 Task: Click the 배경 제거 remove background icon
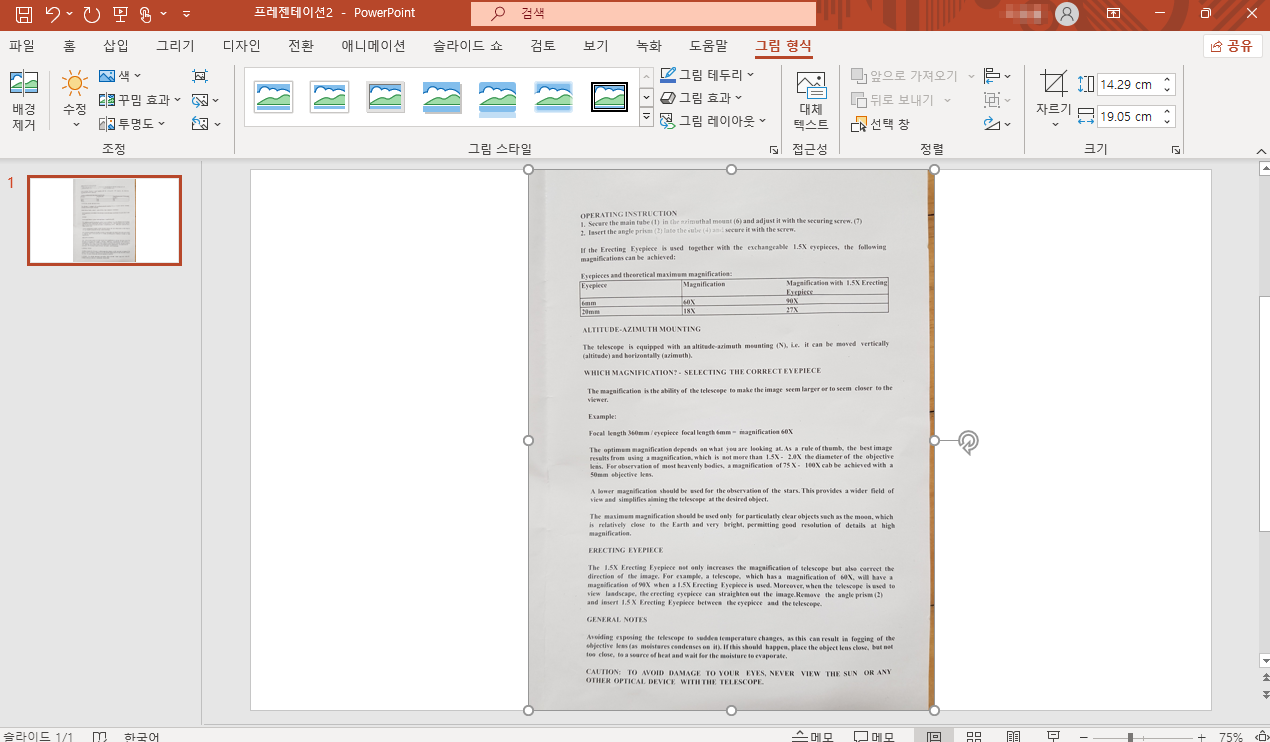pos(24,102)
